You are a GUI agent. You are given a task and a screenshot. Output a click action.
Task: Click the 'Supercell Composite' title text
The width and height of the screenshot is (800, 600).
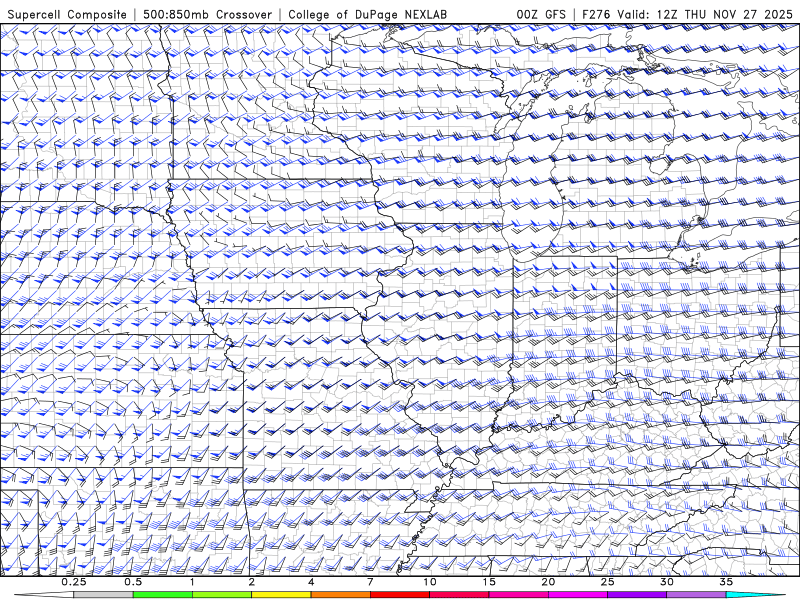coord(67,15)
